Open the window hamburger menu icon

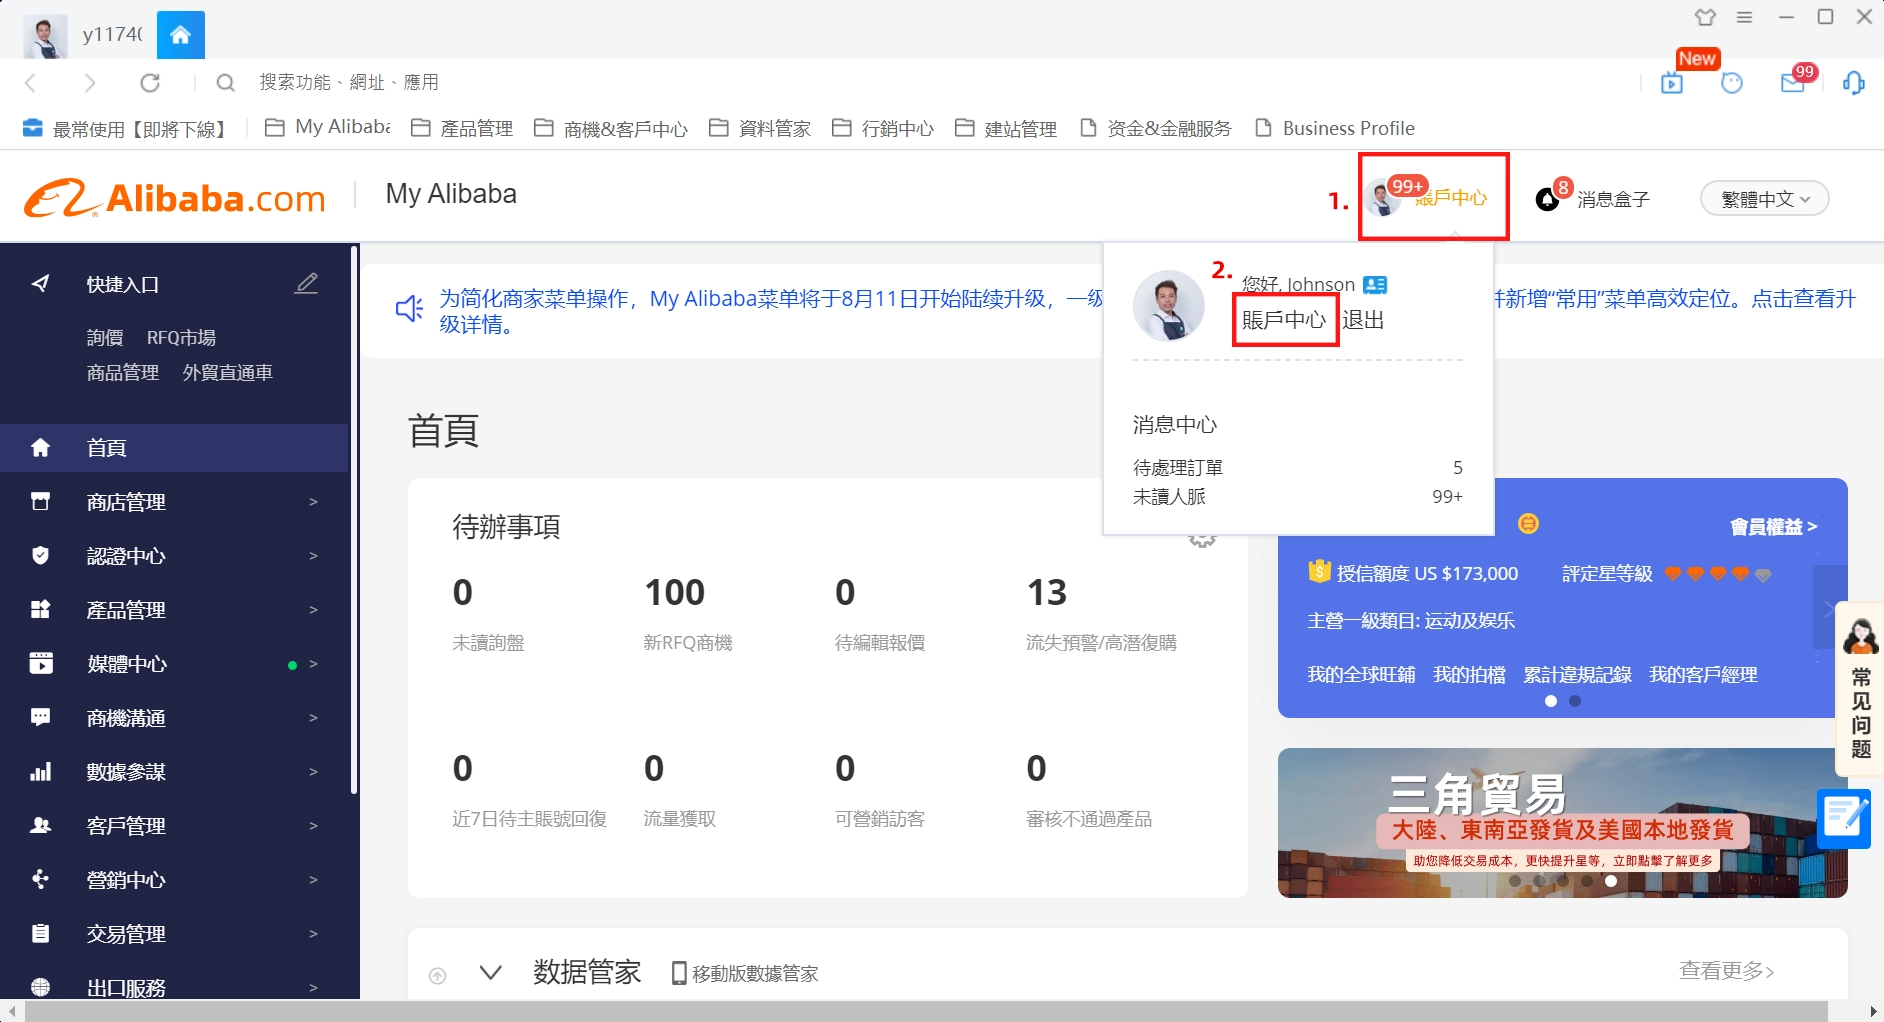pos(1745,17)
